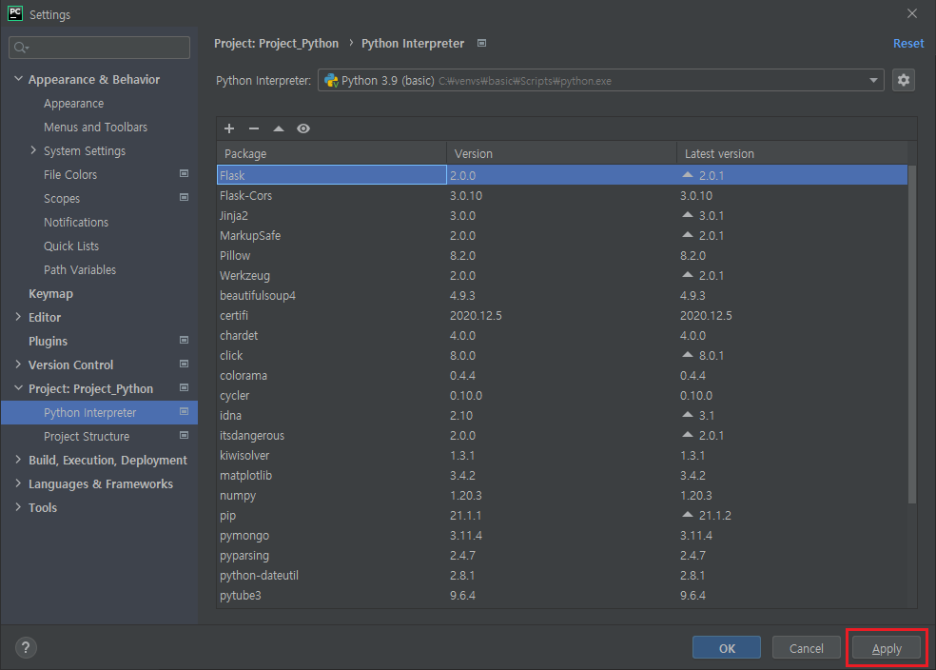The image size is (936, 670).
Task: Open interpreter gear settings button
Action: pyautogui.click(x=903, y=80)
